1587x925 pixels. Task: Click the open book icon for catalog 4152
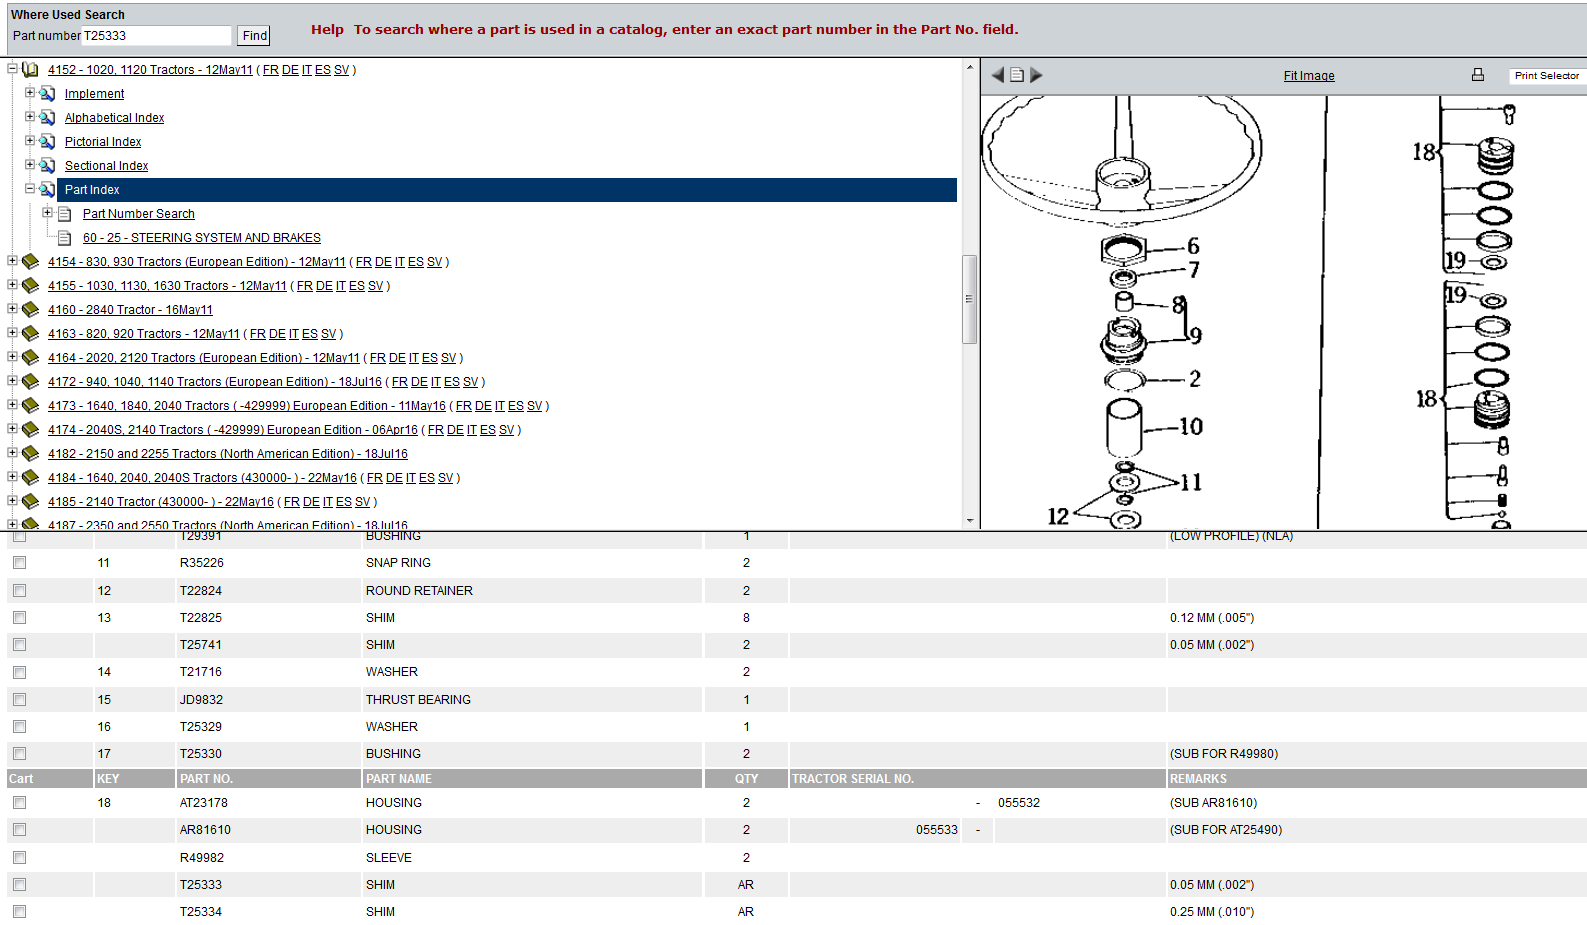(x=31, y=70)
